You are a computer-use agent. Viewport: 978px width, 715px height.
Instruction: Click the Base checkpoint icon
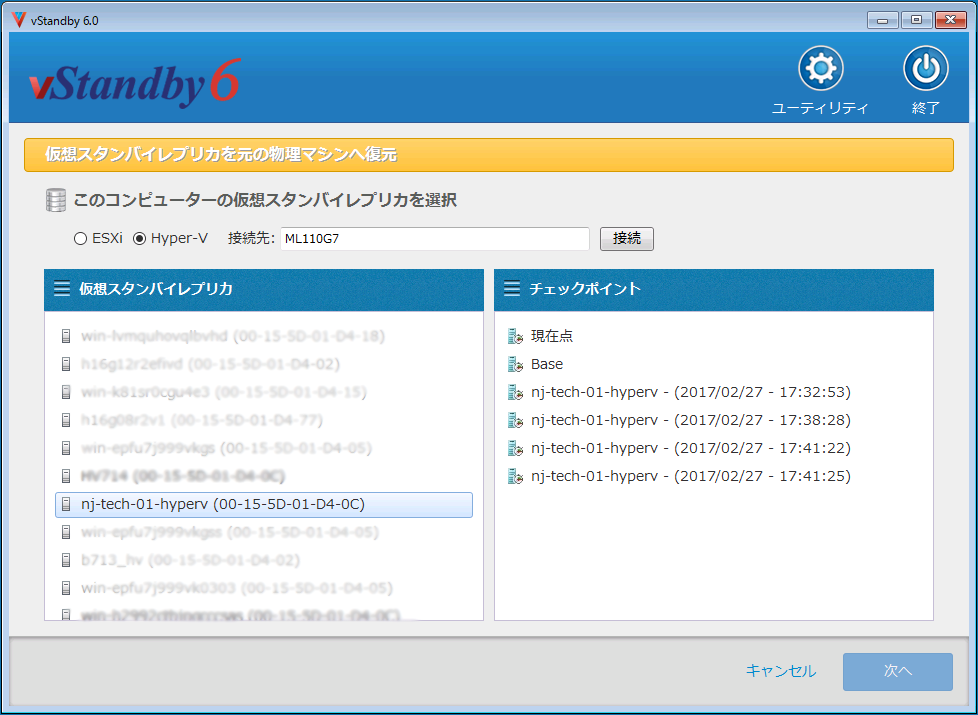tap(515, 364)
